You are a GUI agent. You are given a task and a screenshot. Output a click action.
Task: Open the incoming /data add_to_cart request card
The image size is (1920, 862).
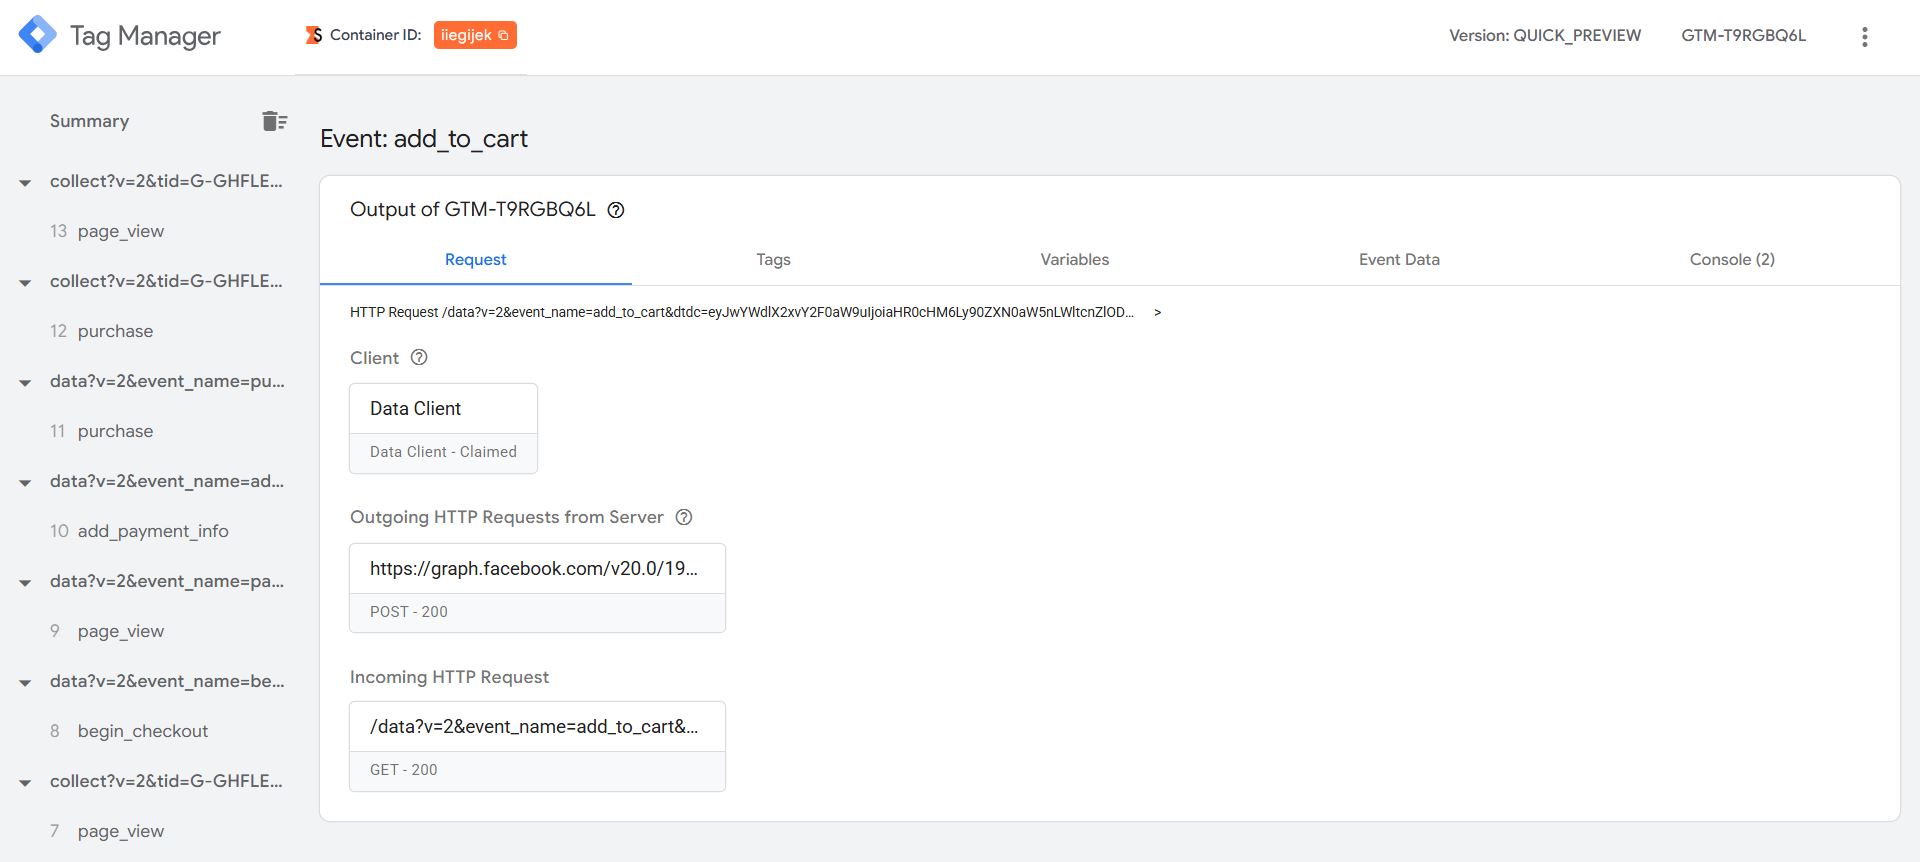[537, 746]
